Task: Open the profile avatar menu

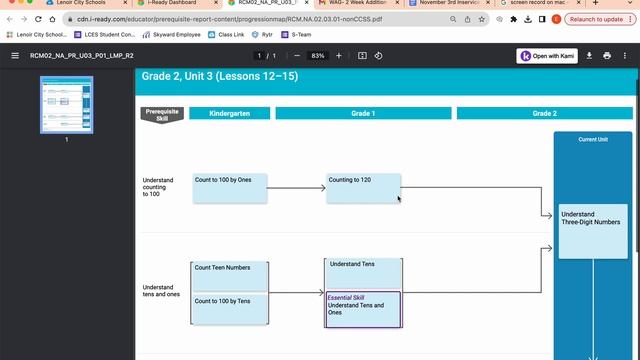Action: click(x=556, y=19)
